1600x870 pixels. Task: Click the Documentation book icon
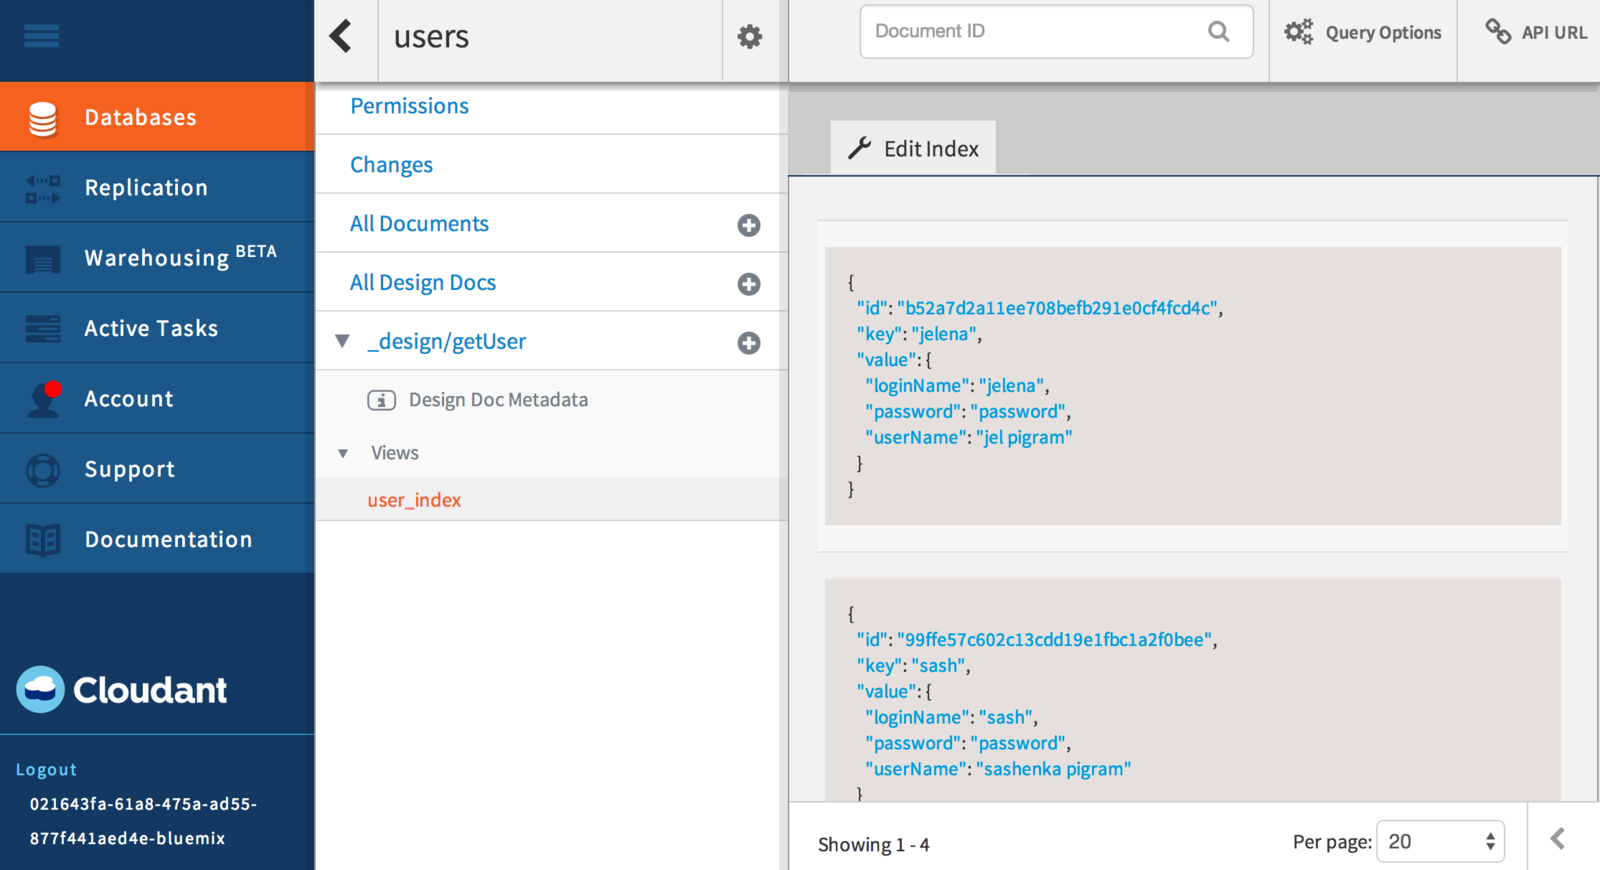(43, 540)
